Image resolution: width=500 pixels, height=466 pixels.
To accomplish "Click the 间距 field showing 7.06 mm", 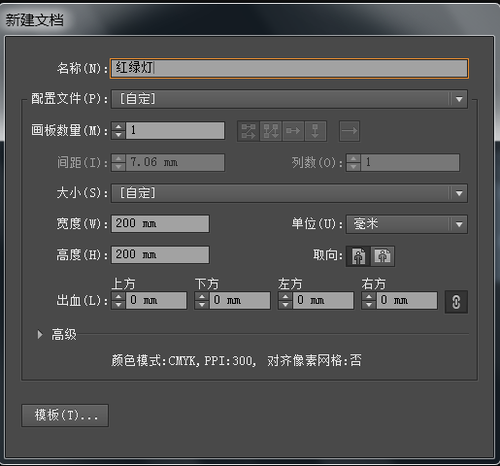I will (175, 163).
